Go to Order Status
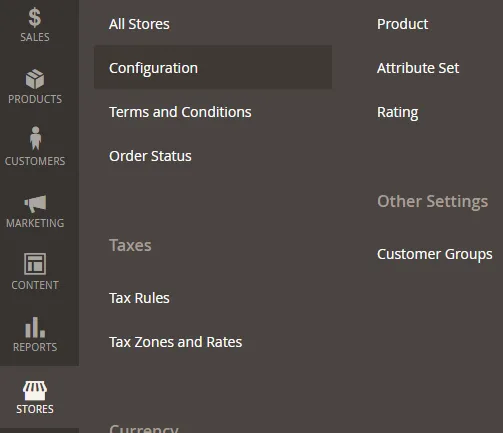Screen dimensions: 503x433 click(150, 156)
